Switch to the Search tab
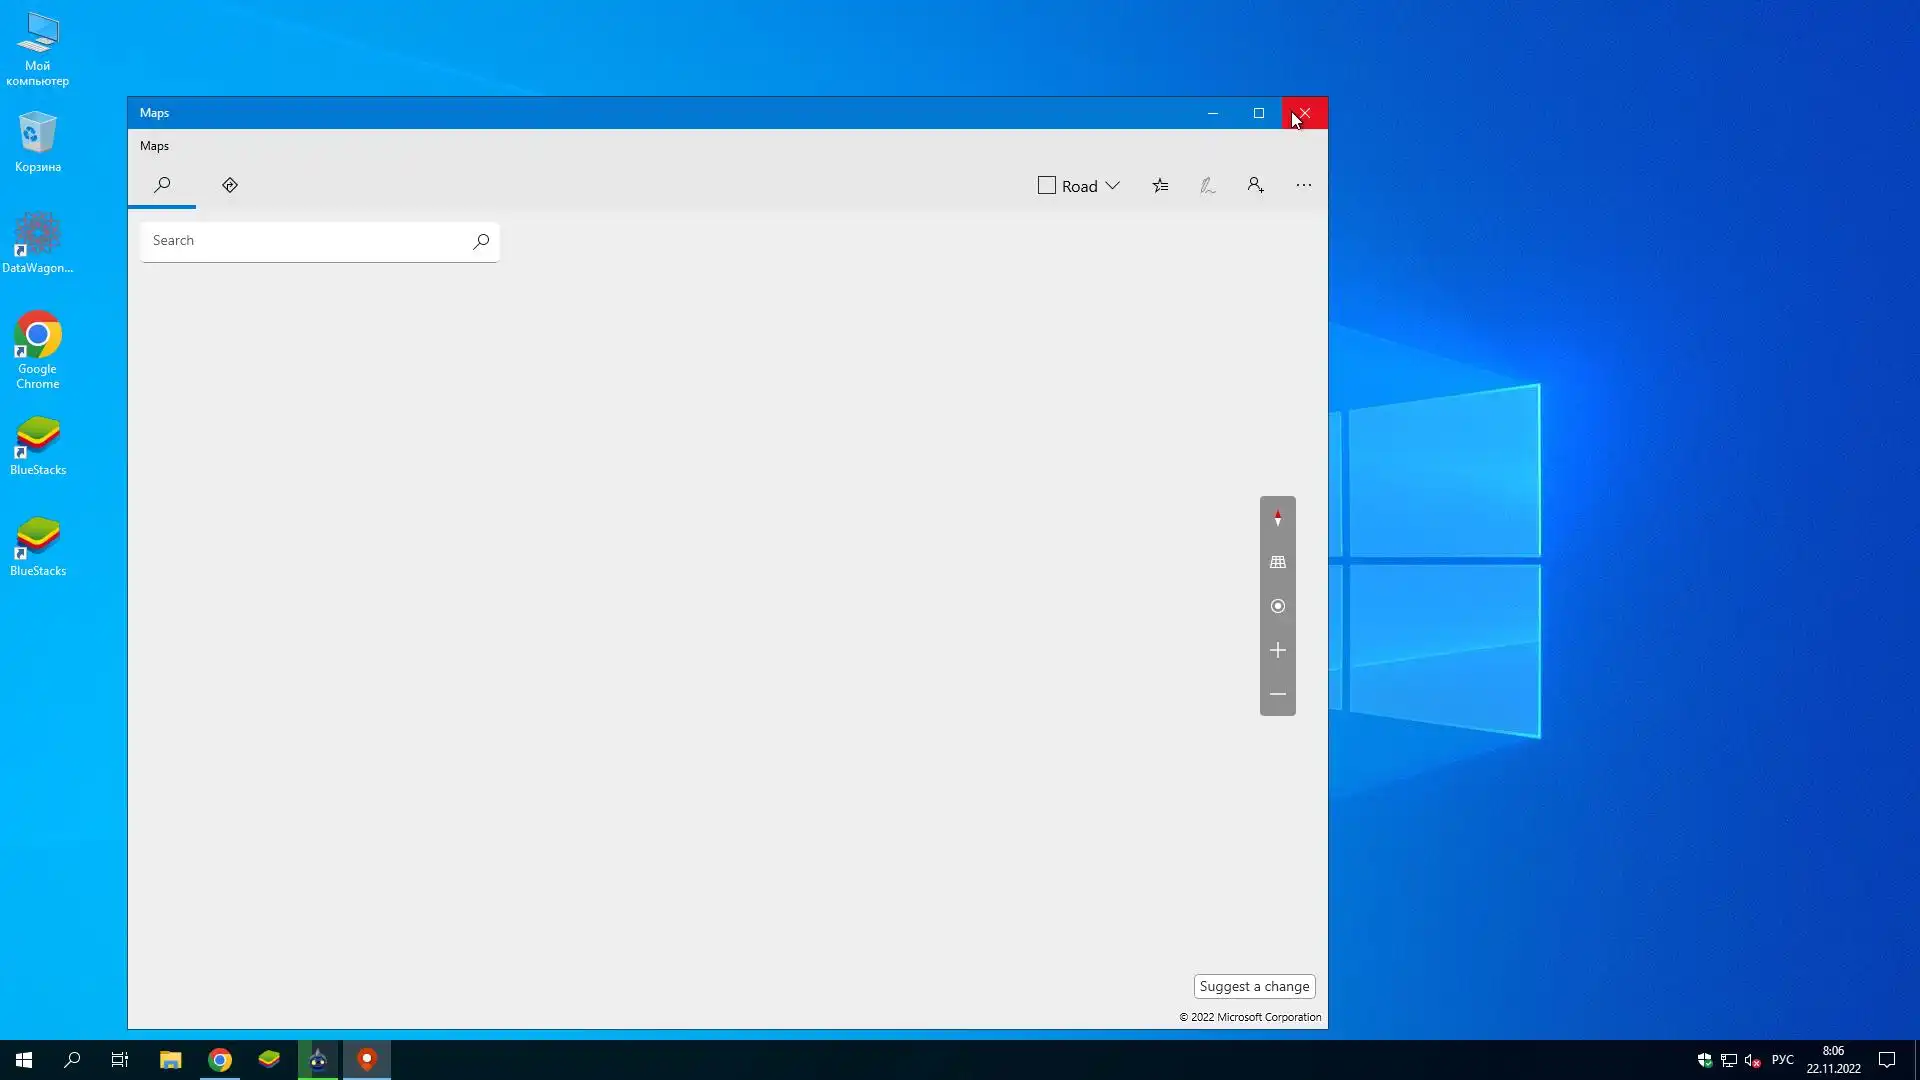The height and width of the screenshot is (1080, 1920). [162, 185]
